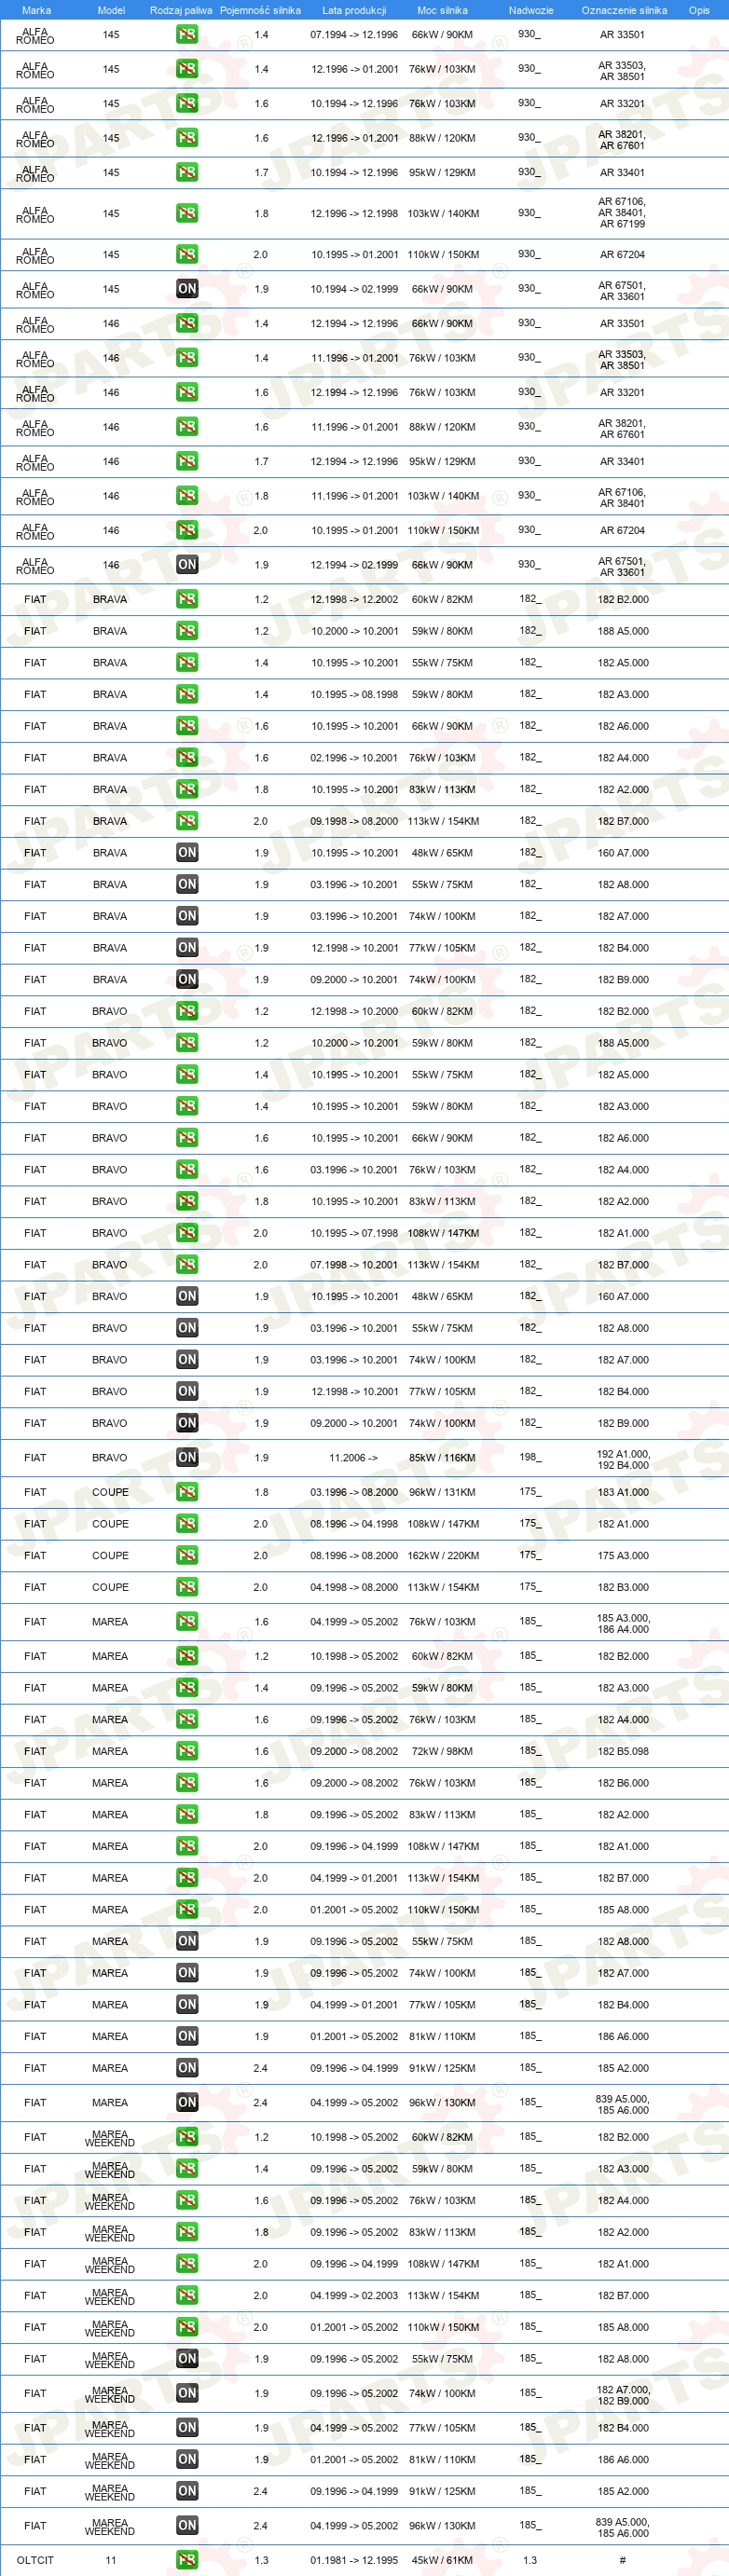
Task: Select engine code 182 A7.000, 182 B9.000
Action: point(623,2395)
